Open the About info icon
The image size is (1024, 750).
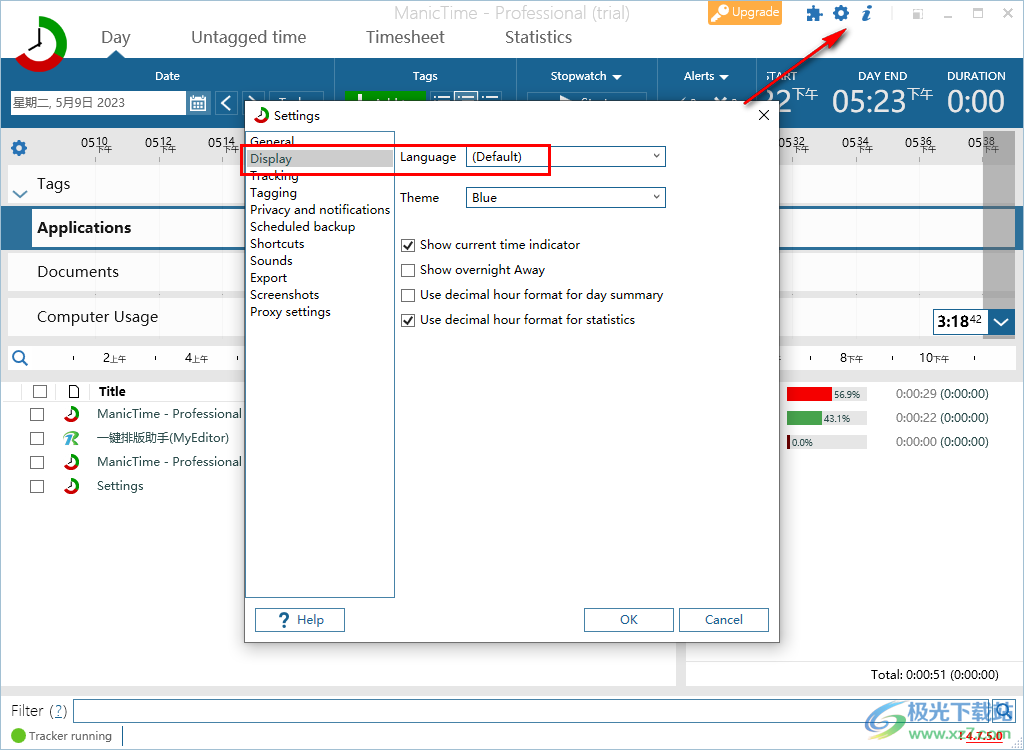tap(867, 13)
